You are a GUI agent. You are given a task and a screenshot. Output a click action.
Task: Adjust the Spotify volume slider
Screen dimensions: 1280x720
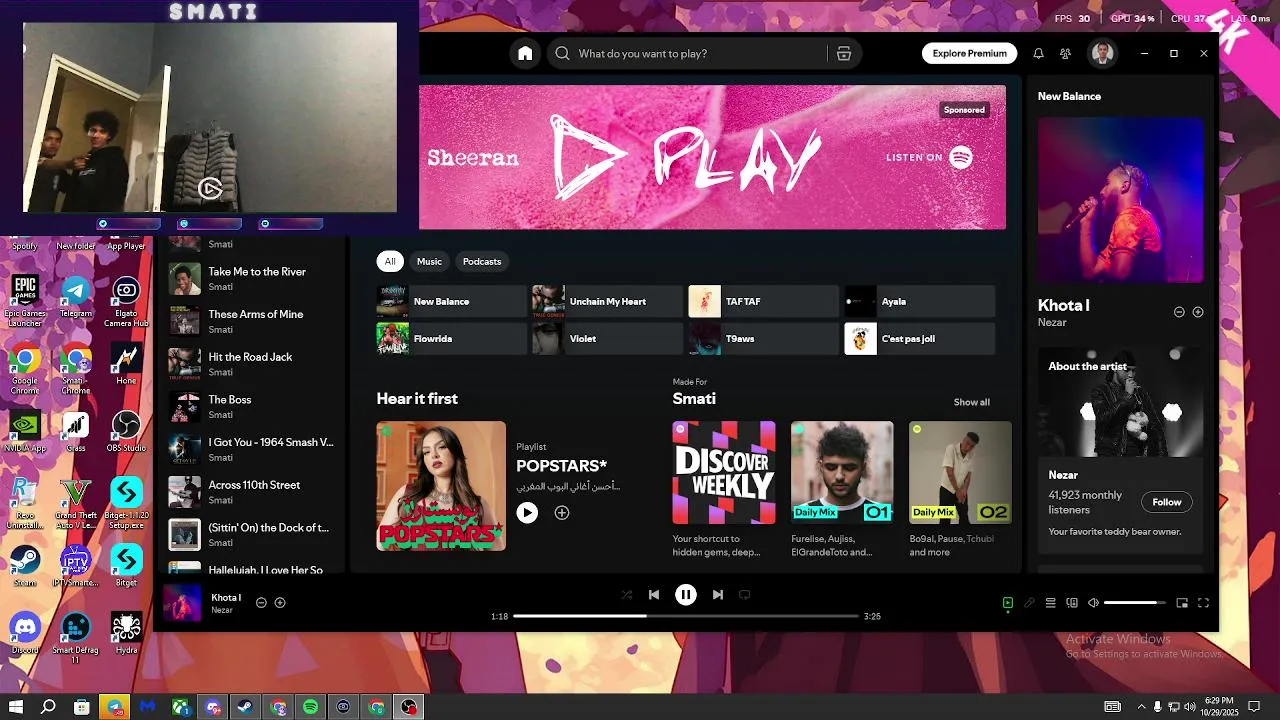coord(1135,603)
